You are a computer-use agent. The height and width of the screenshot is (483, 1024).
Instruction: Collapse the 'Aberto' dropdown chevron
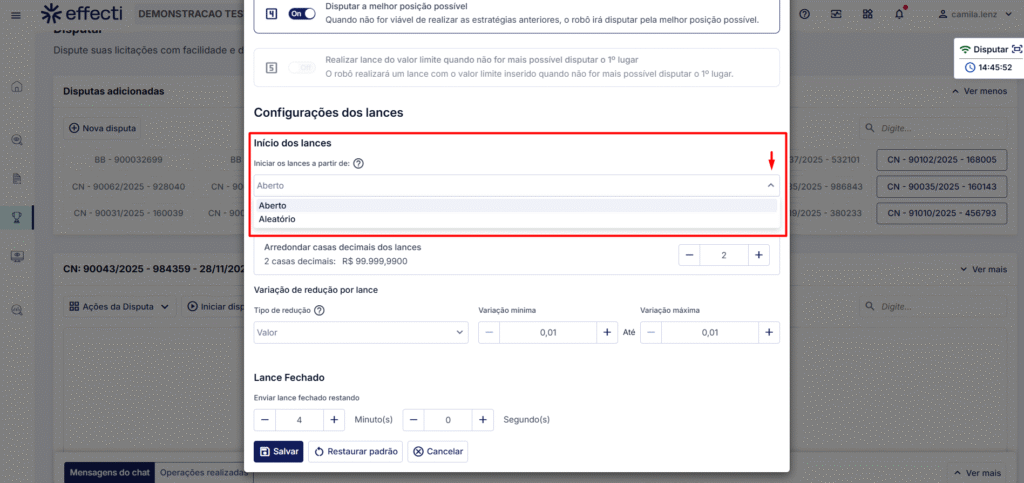coord(770,185)
